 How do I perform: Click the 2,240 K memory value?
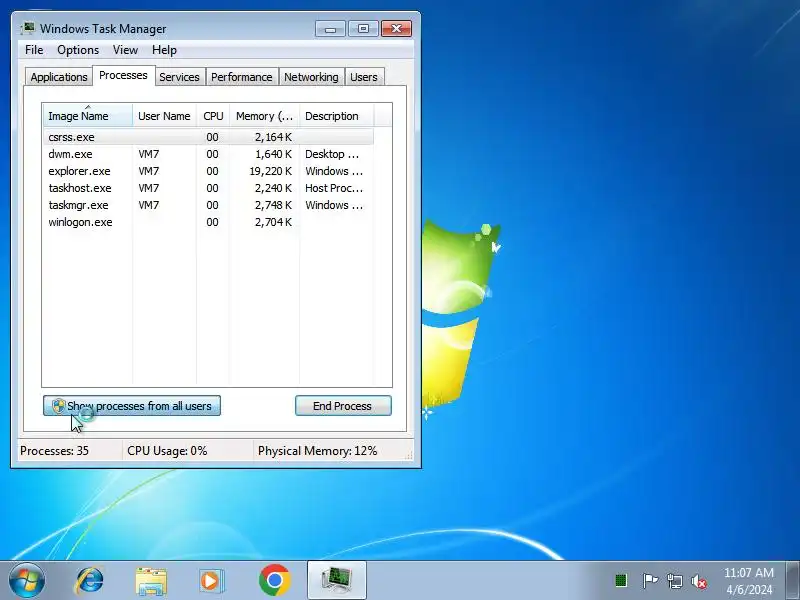pos(273,188)
